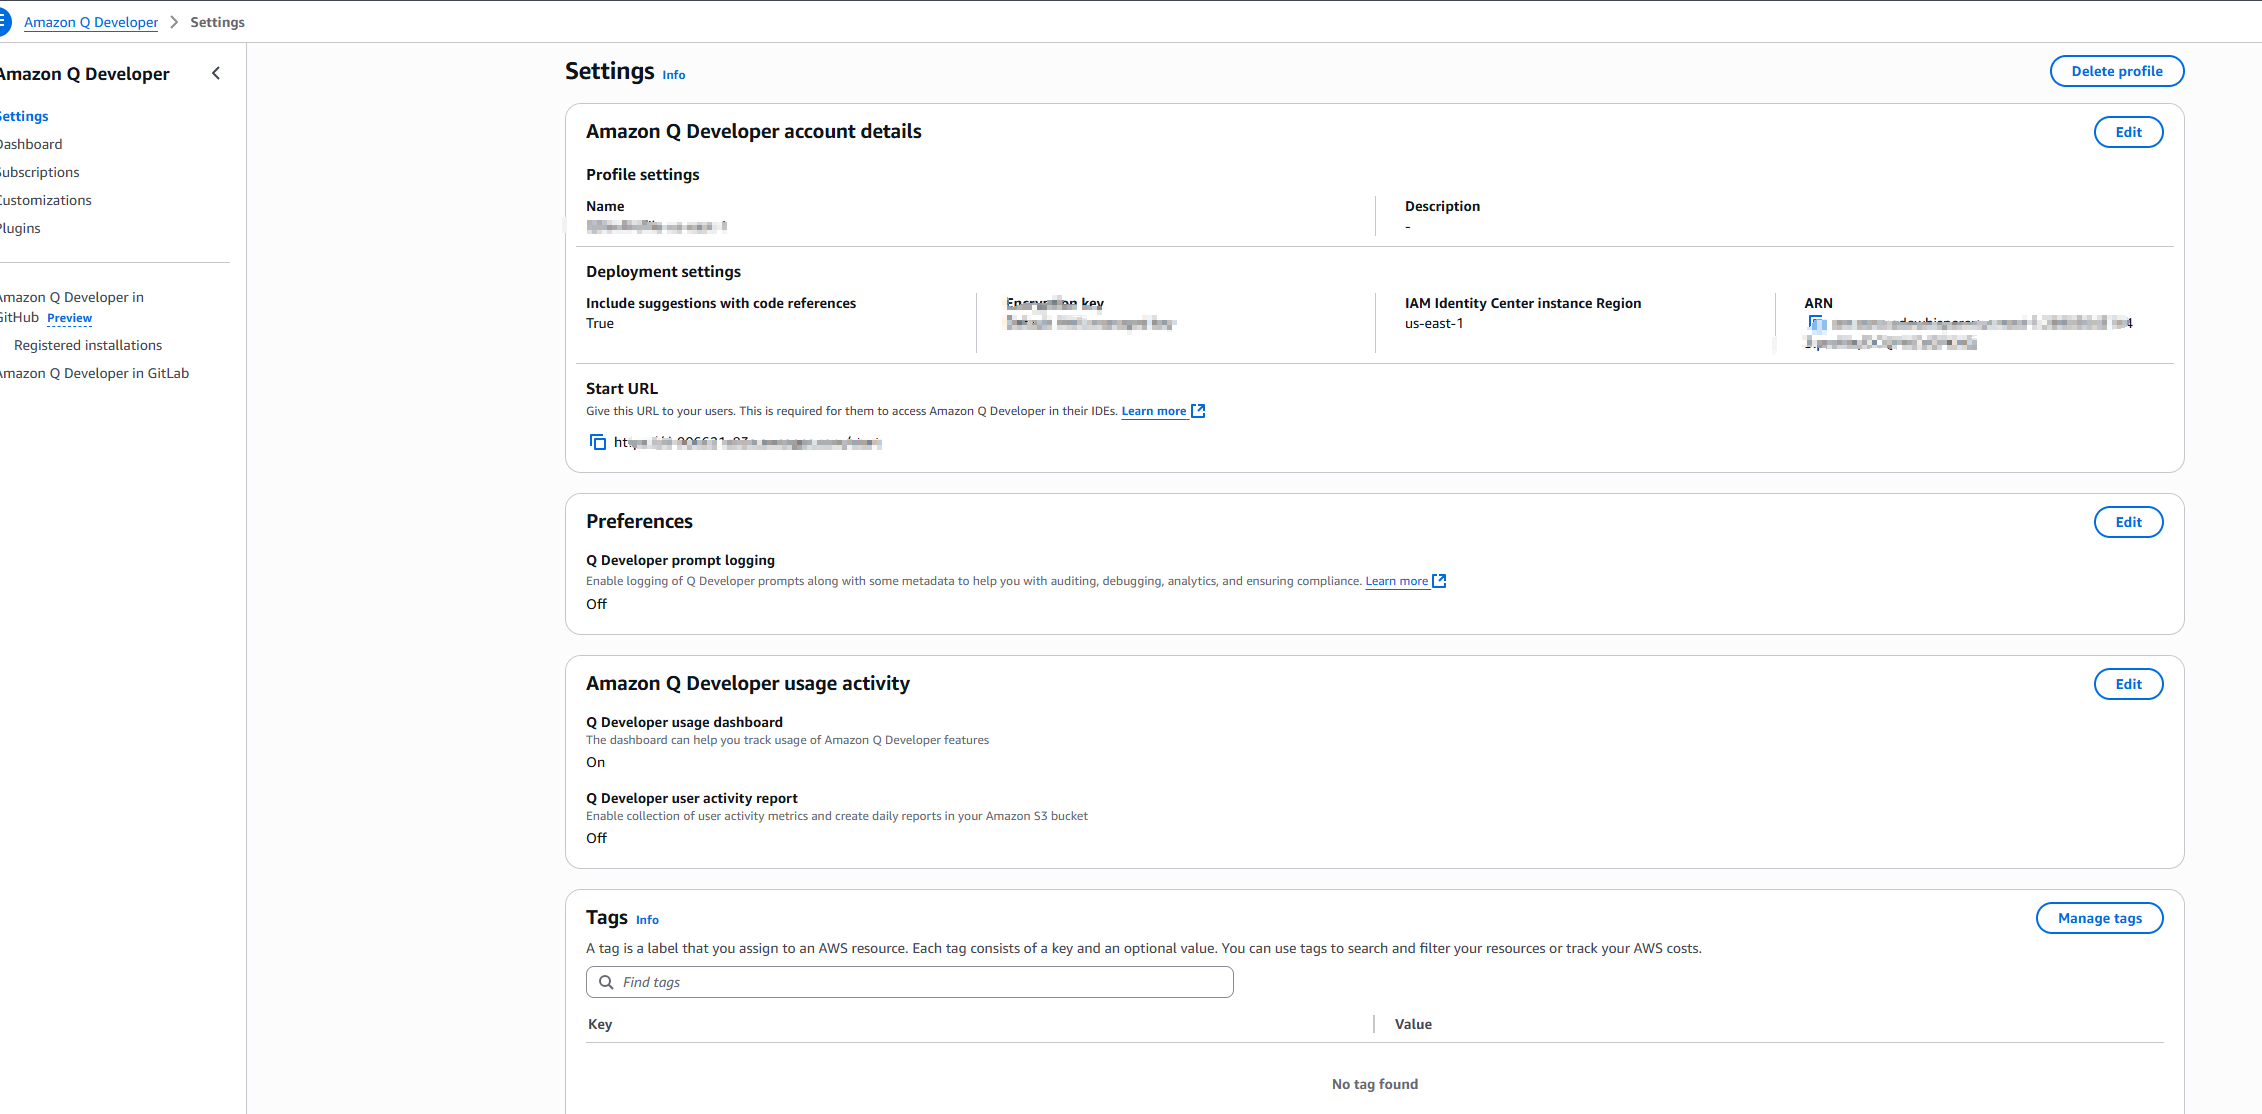Copy the Start URL using its copy icon

click(x=598, y=442)
